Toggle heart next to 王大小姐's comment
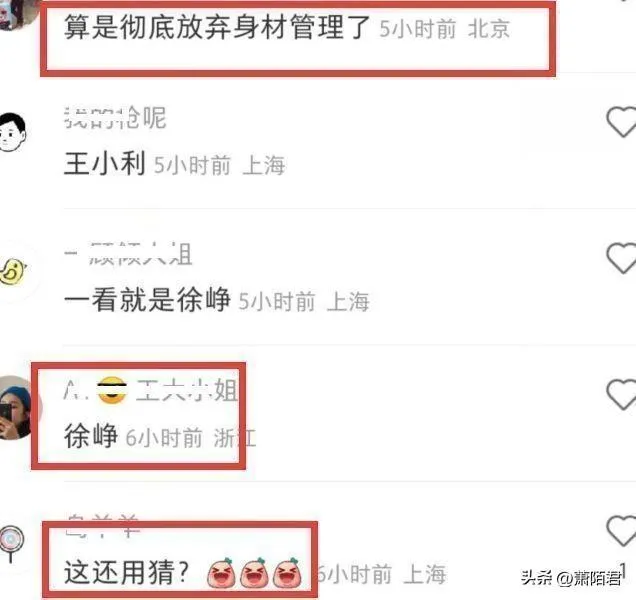The height and width of the screenshot is (600, 636). coord(621,395)
